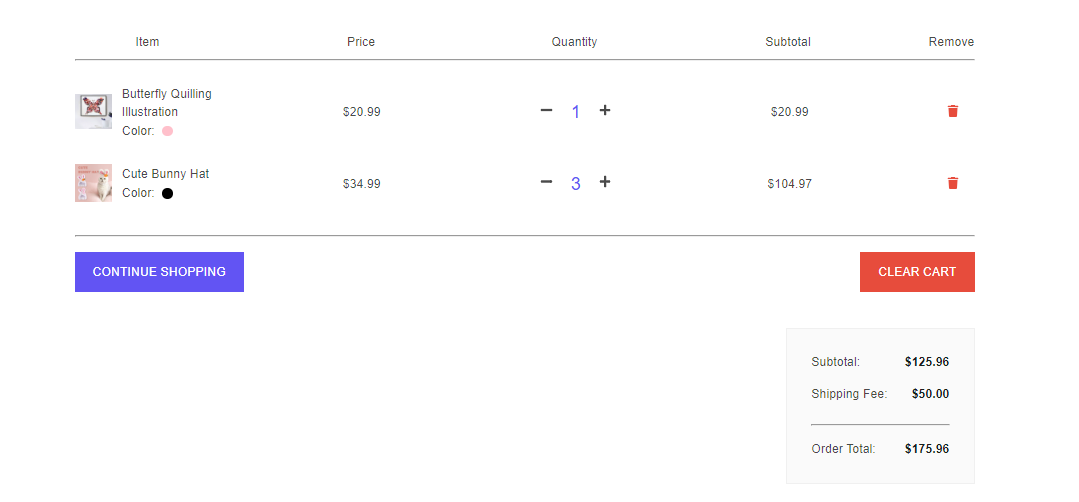Open the Cute Bunny Hat thumbnail image

[x=94, y=183]
